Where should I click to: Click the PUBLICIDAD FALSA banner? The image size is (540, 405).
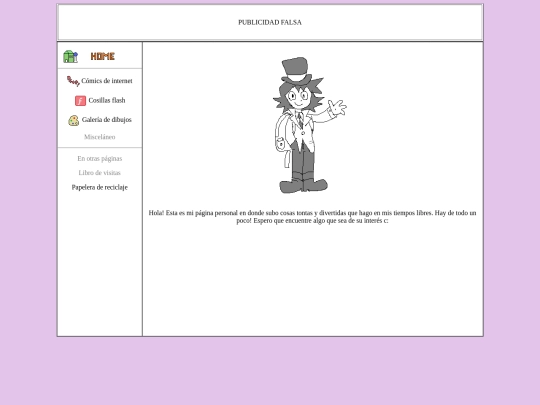[x=270, y=22]
